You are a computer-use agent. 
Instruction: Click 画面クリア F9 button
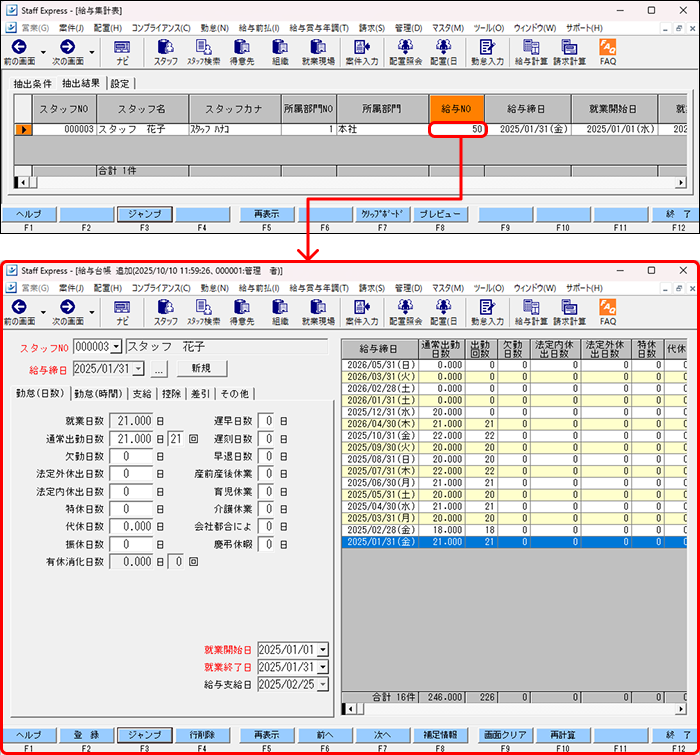[506, 735]
